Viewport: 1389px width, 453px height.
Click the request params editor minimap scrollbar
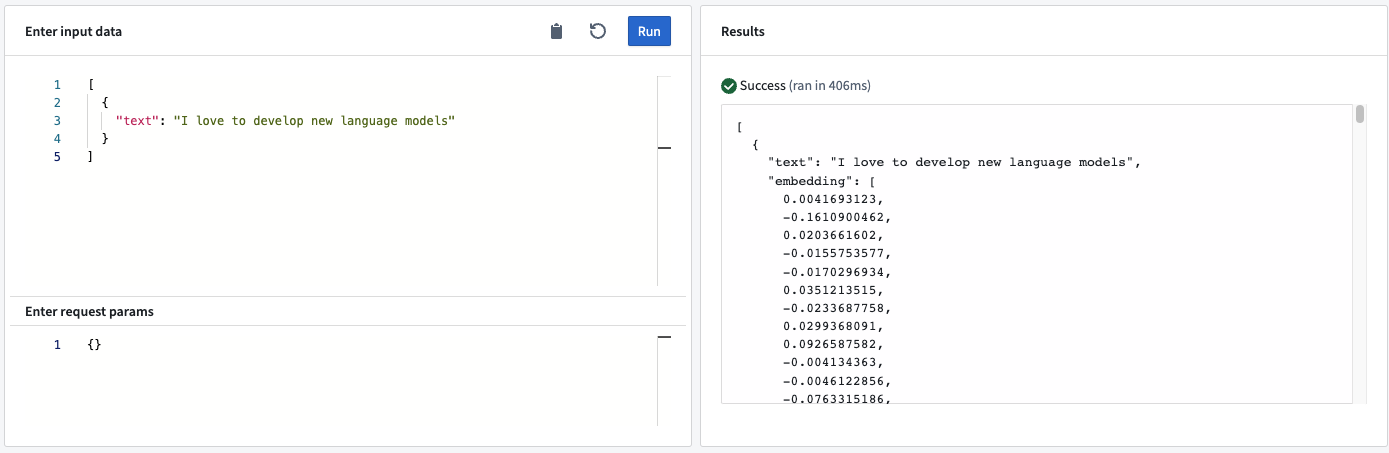664,380
